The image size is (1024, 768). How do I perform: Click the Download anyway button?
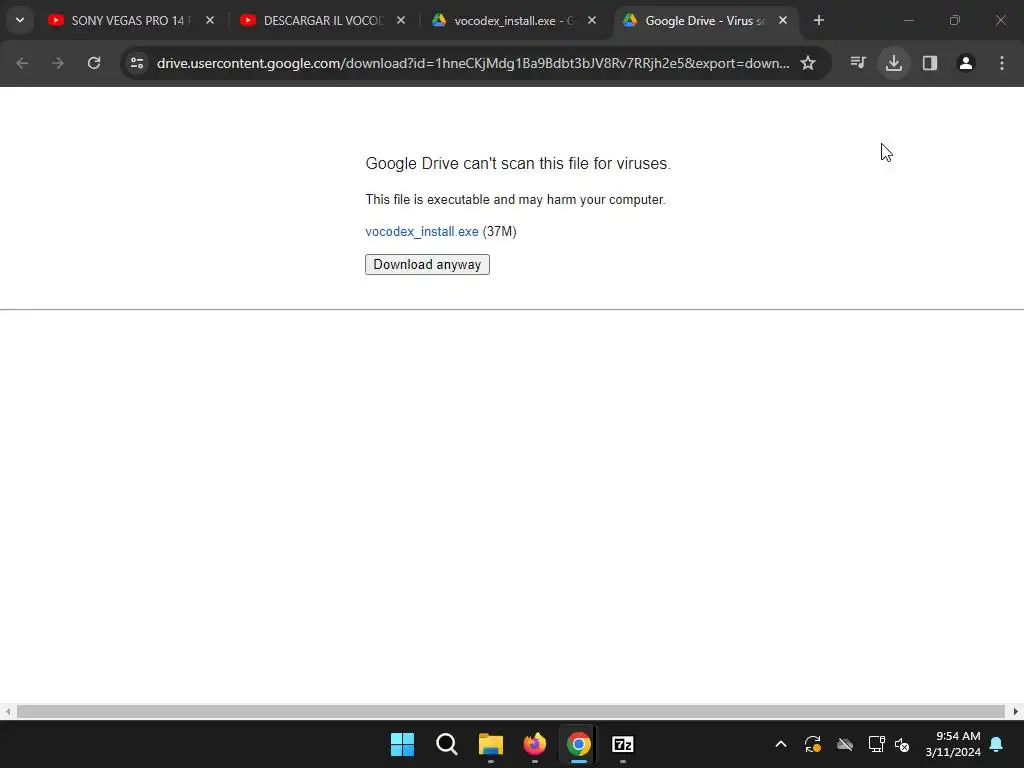pos(427,264)
